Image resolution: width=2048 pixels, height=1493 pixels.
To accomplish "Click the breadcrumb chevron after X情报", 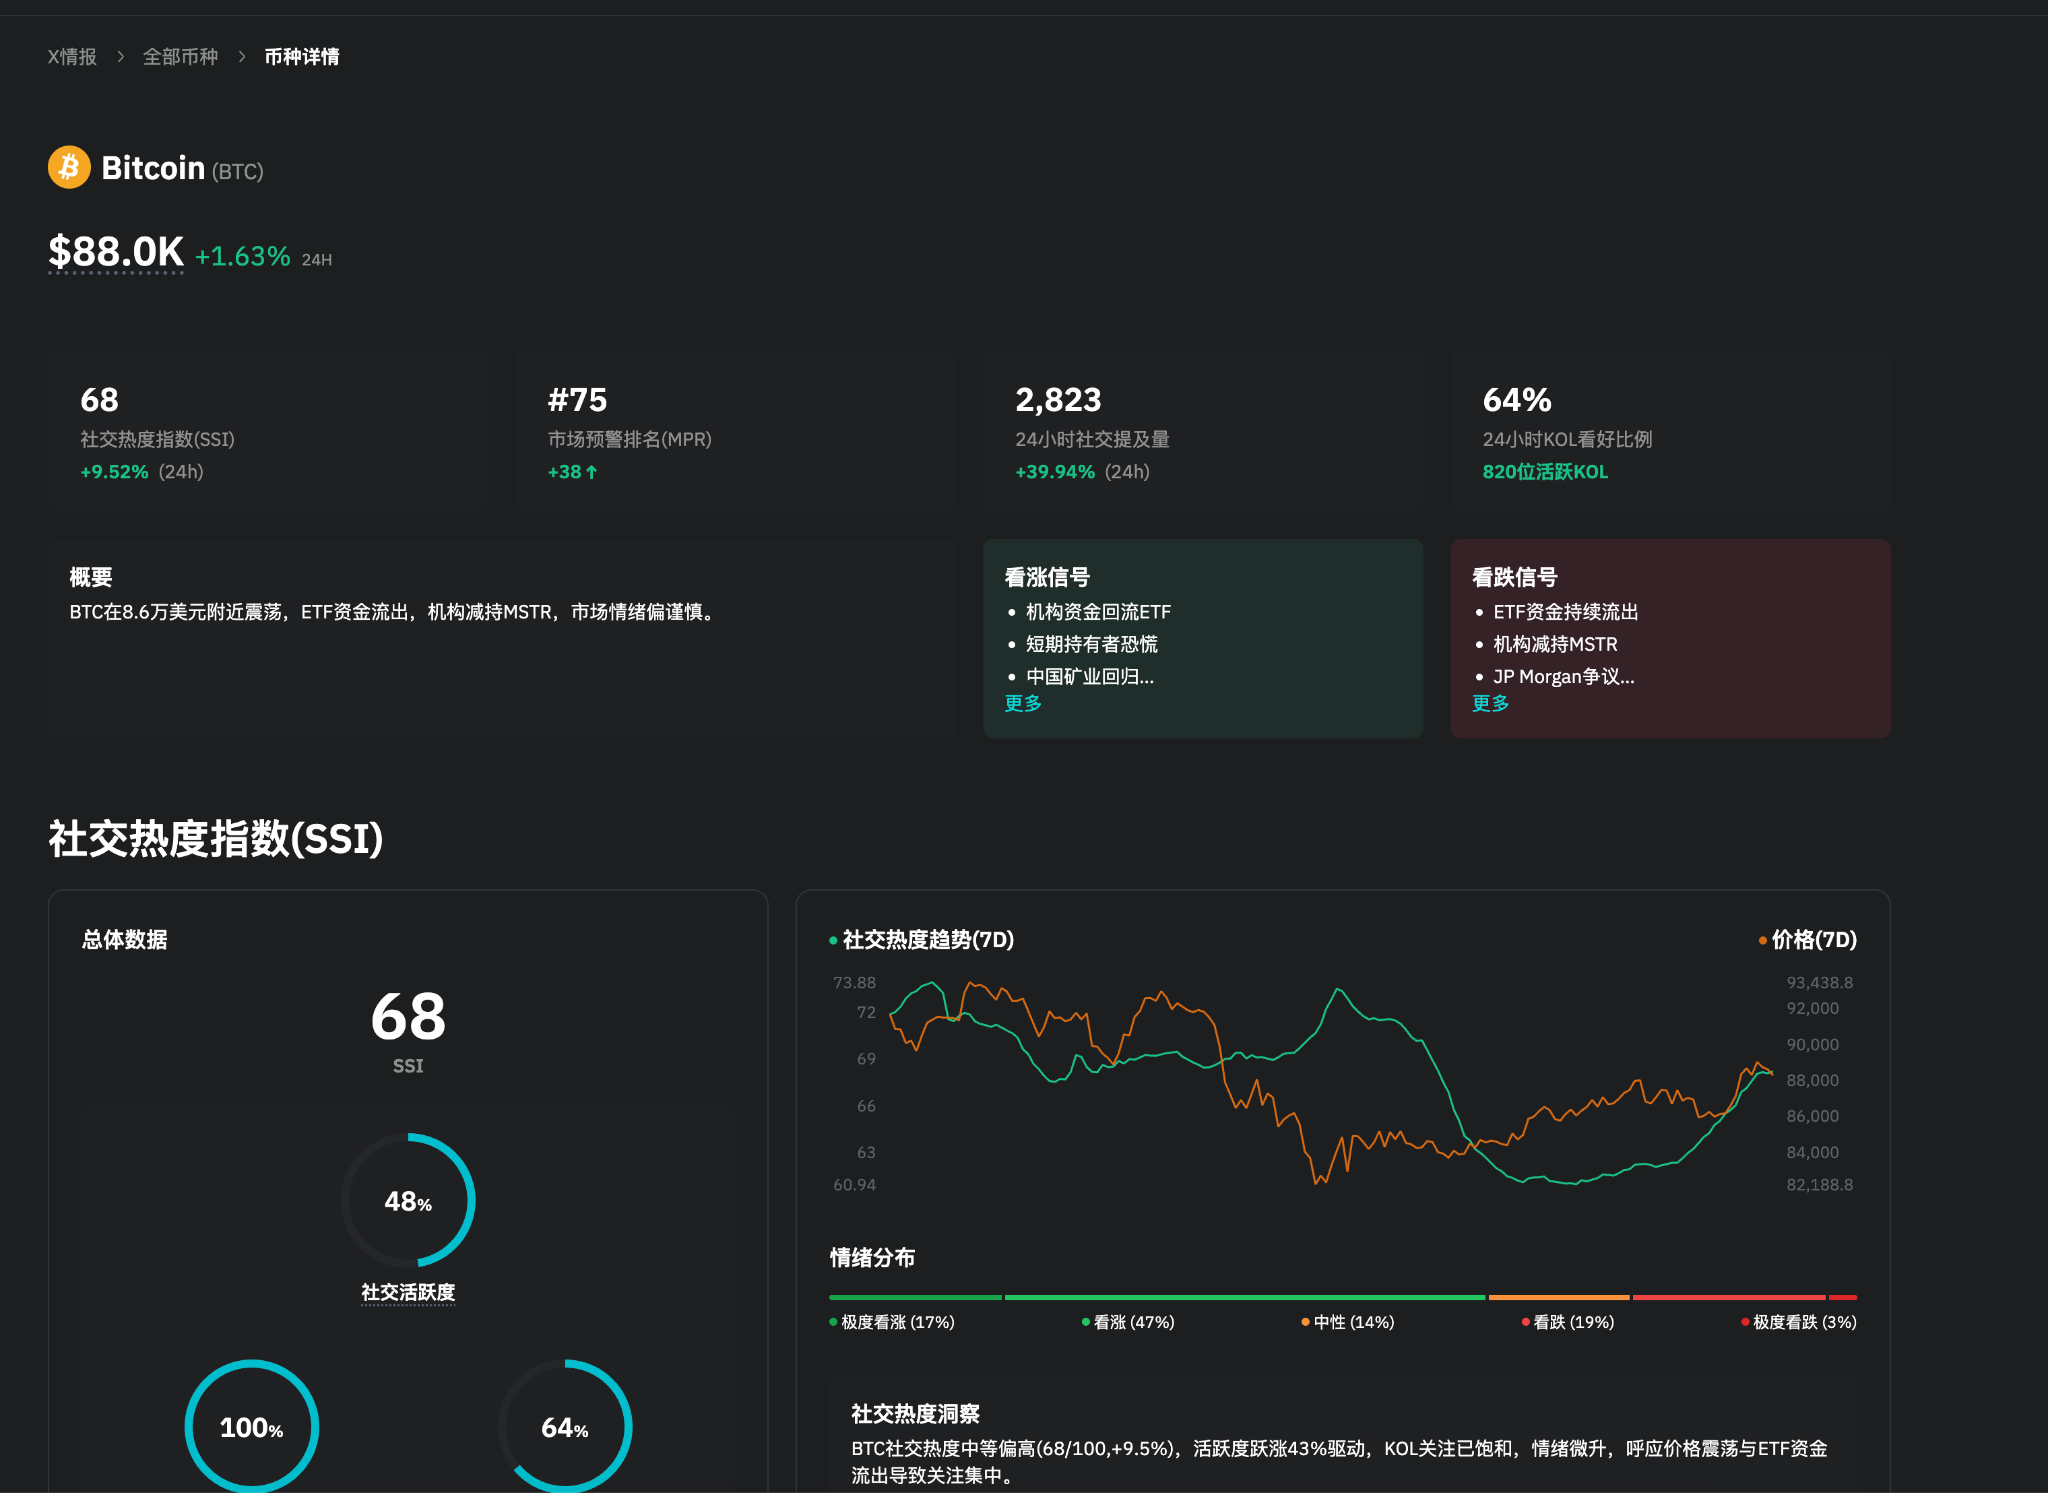I will click(121, 56).
